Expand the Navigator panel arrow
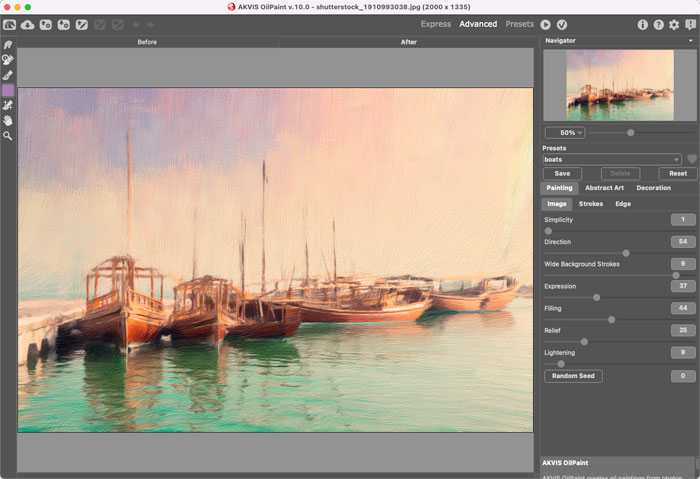The width and height of the screenshot is (700, 479). pyautogui.click(x=691, y=41)
